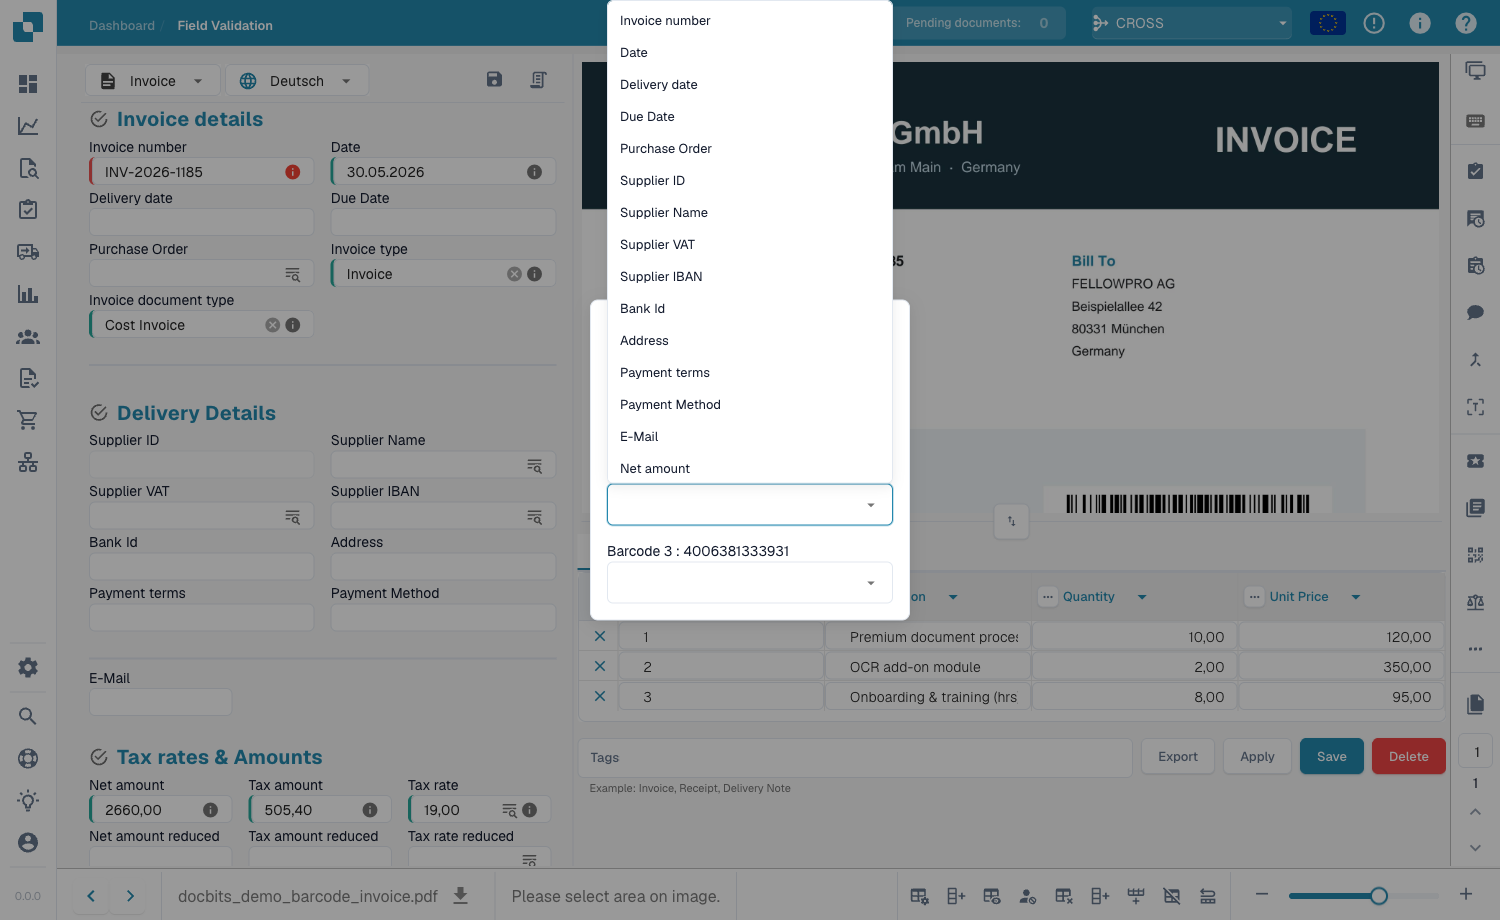Open the Invoice document type dropdown

click(x=202, y=325)
